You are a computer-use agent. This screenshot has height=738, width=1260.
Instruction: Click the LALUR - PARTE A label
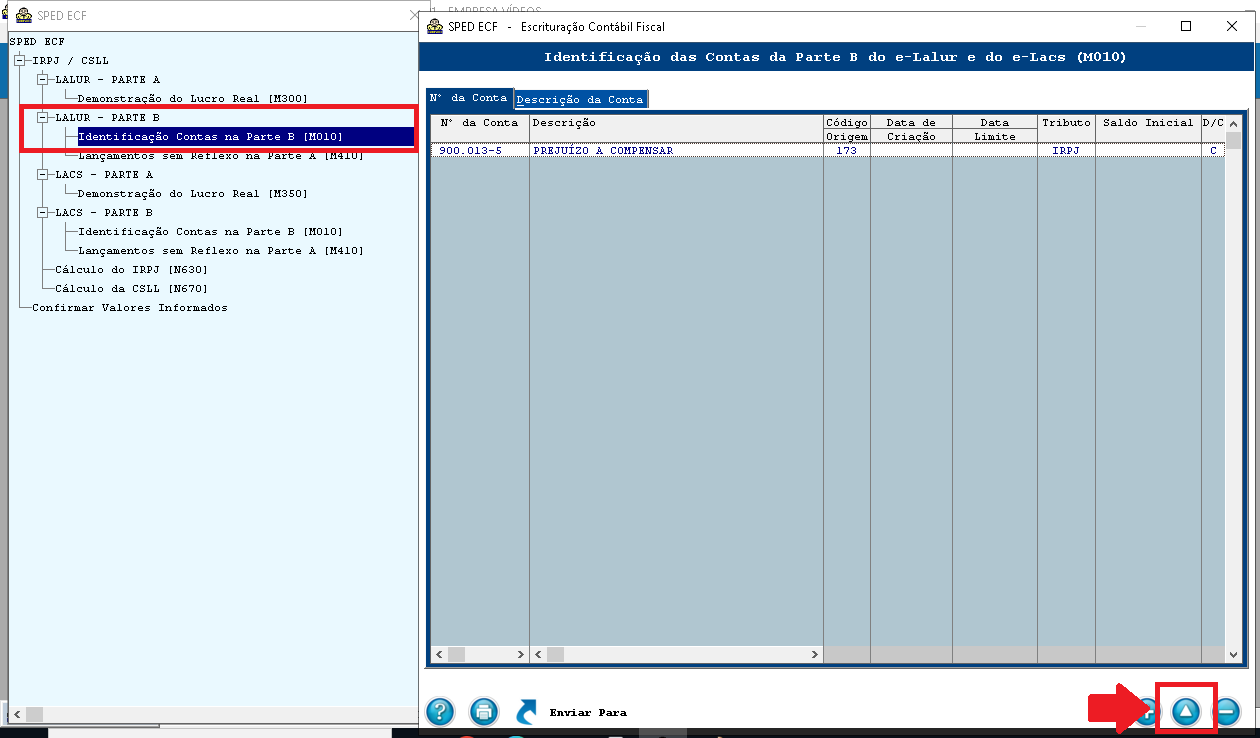[x=108, y=79]
